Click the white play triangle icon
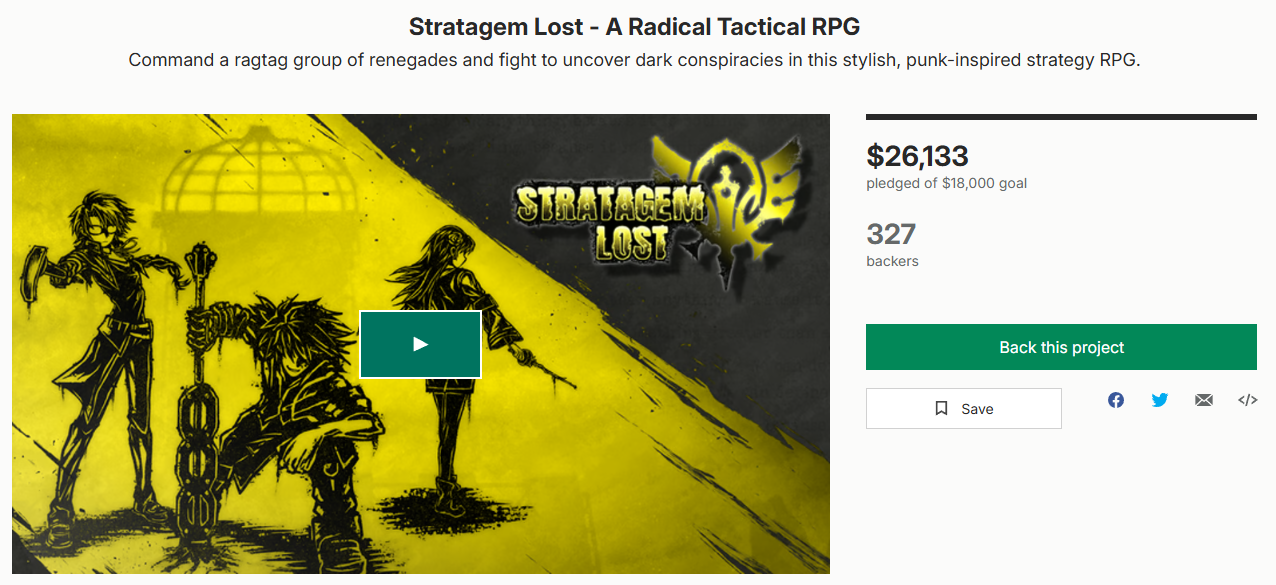 [x=421, y=344]
